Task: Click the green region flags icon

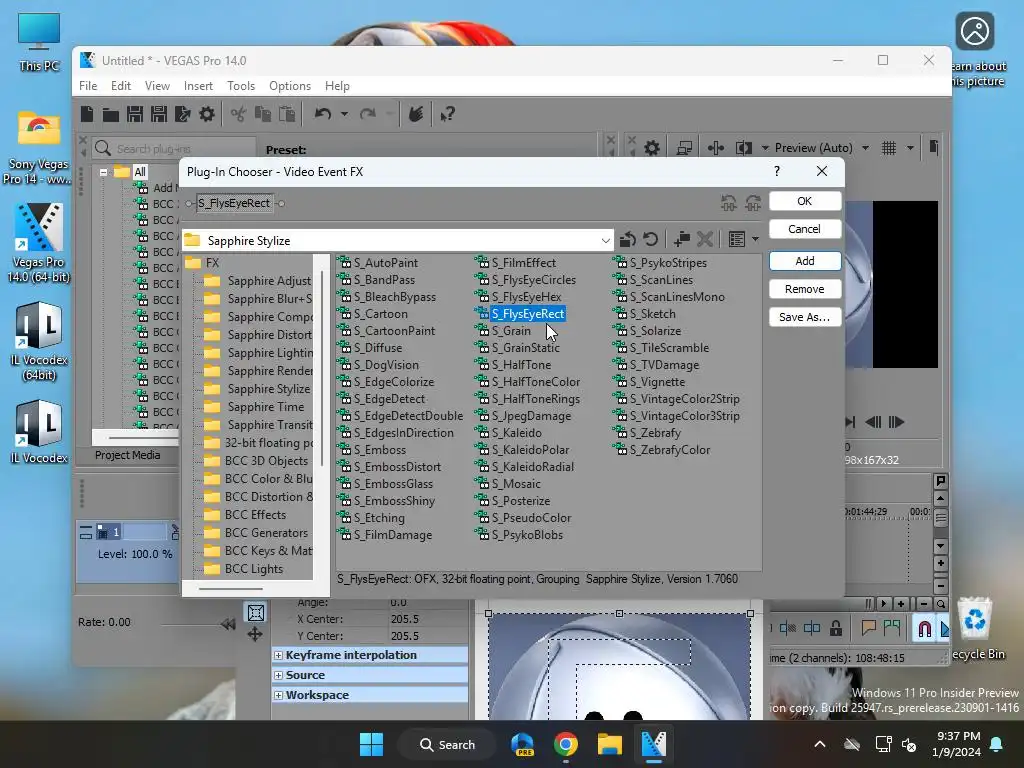Action: point(892,628)
